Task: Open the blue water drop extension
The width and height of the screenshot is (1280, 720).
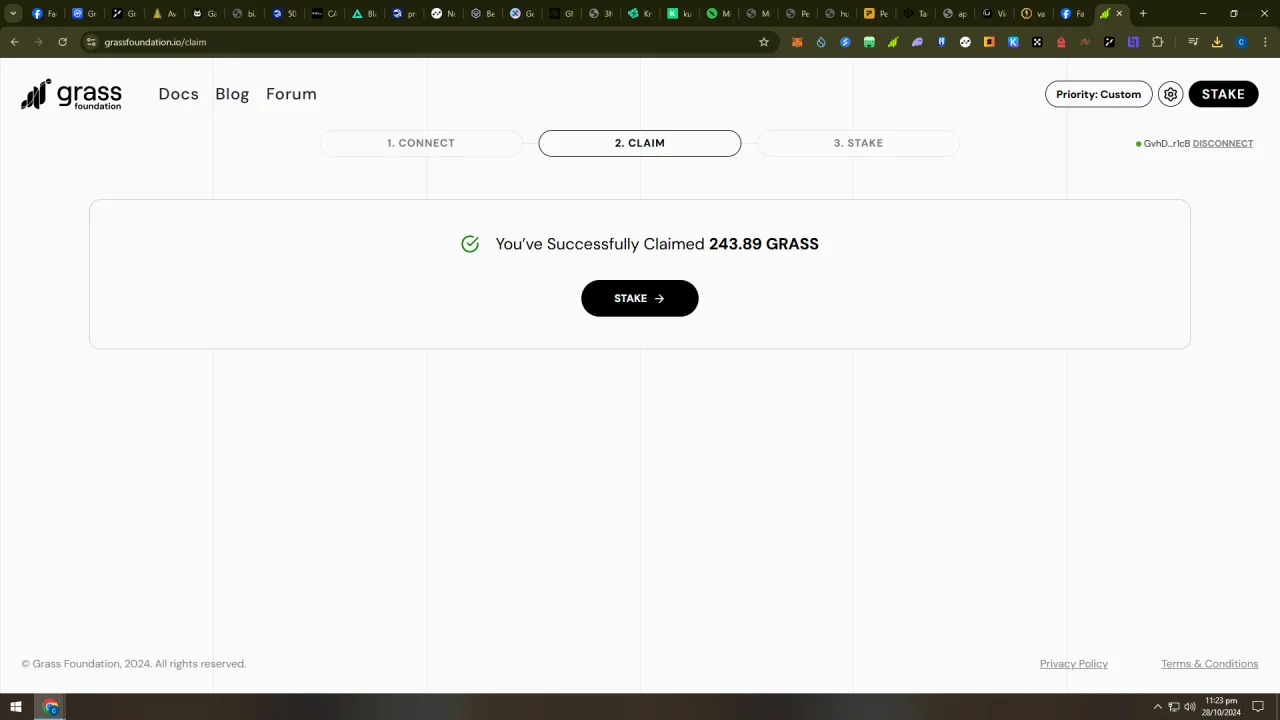Action: (821, 42)
